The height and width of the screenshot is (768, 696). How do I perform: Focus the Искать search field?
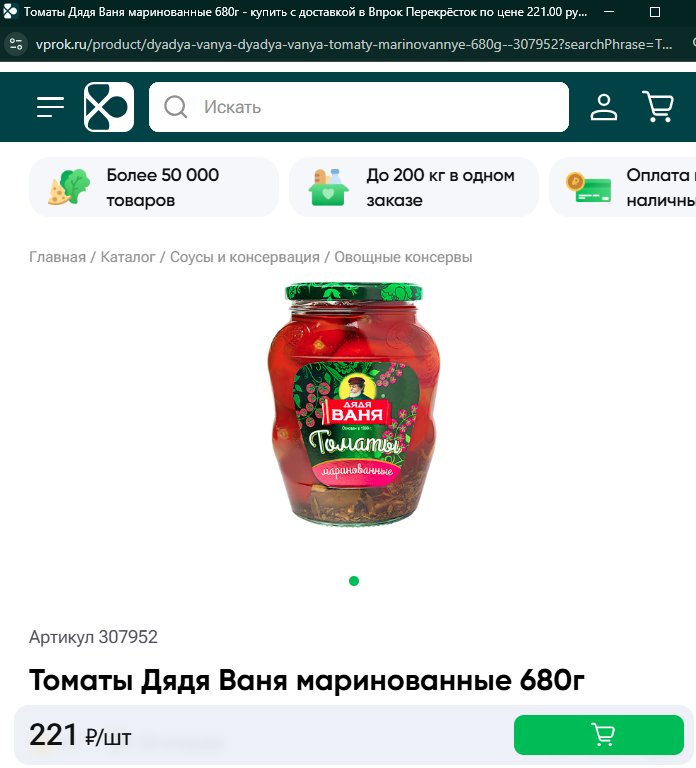pos(359,107)
